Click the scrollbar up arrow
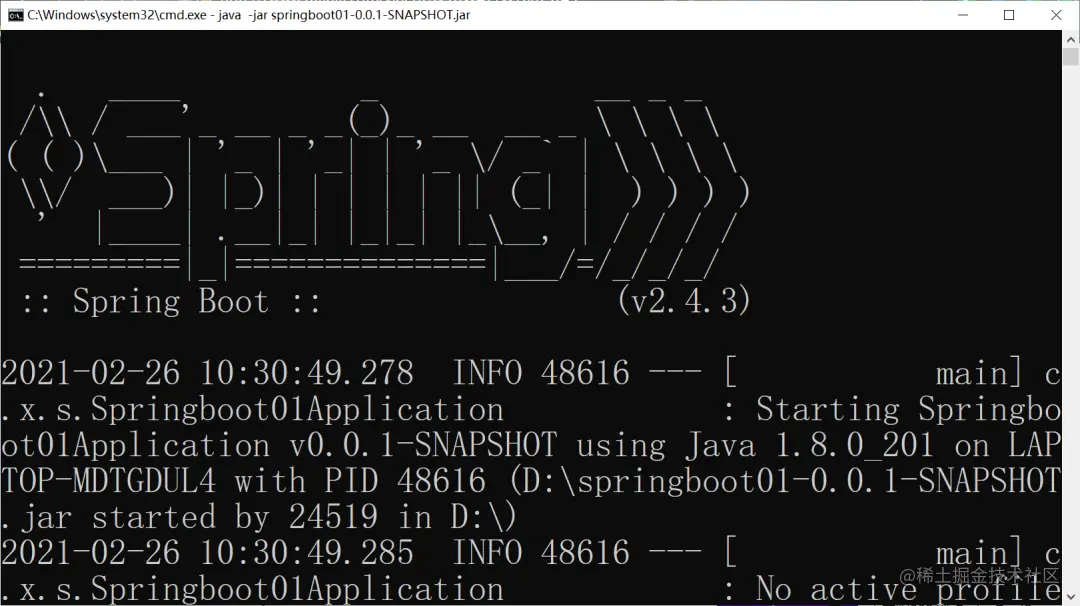 pyautogui.click(x=1070, y=39)
